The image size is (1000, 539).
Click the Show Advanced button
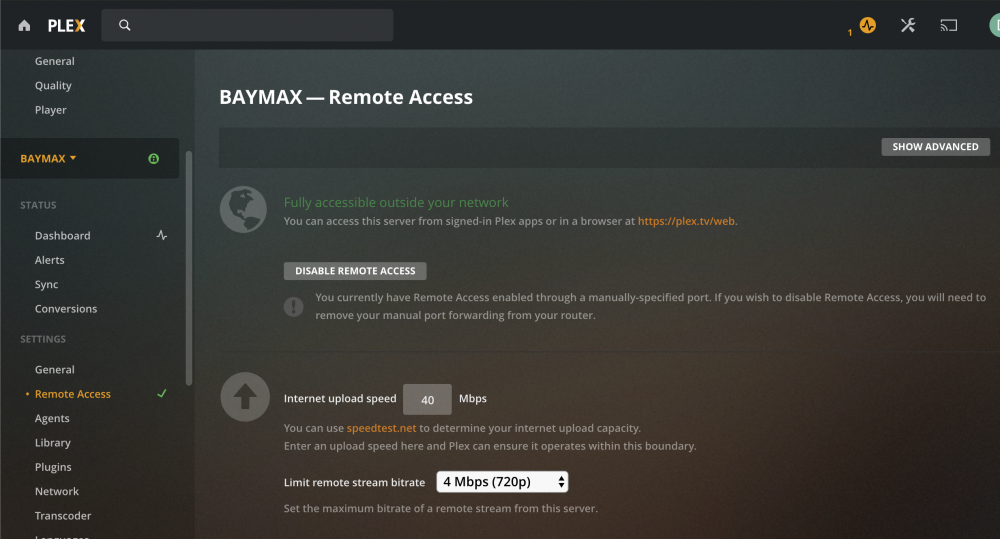[x=935, y=147]
